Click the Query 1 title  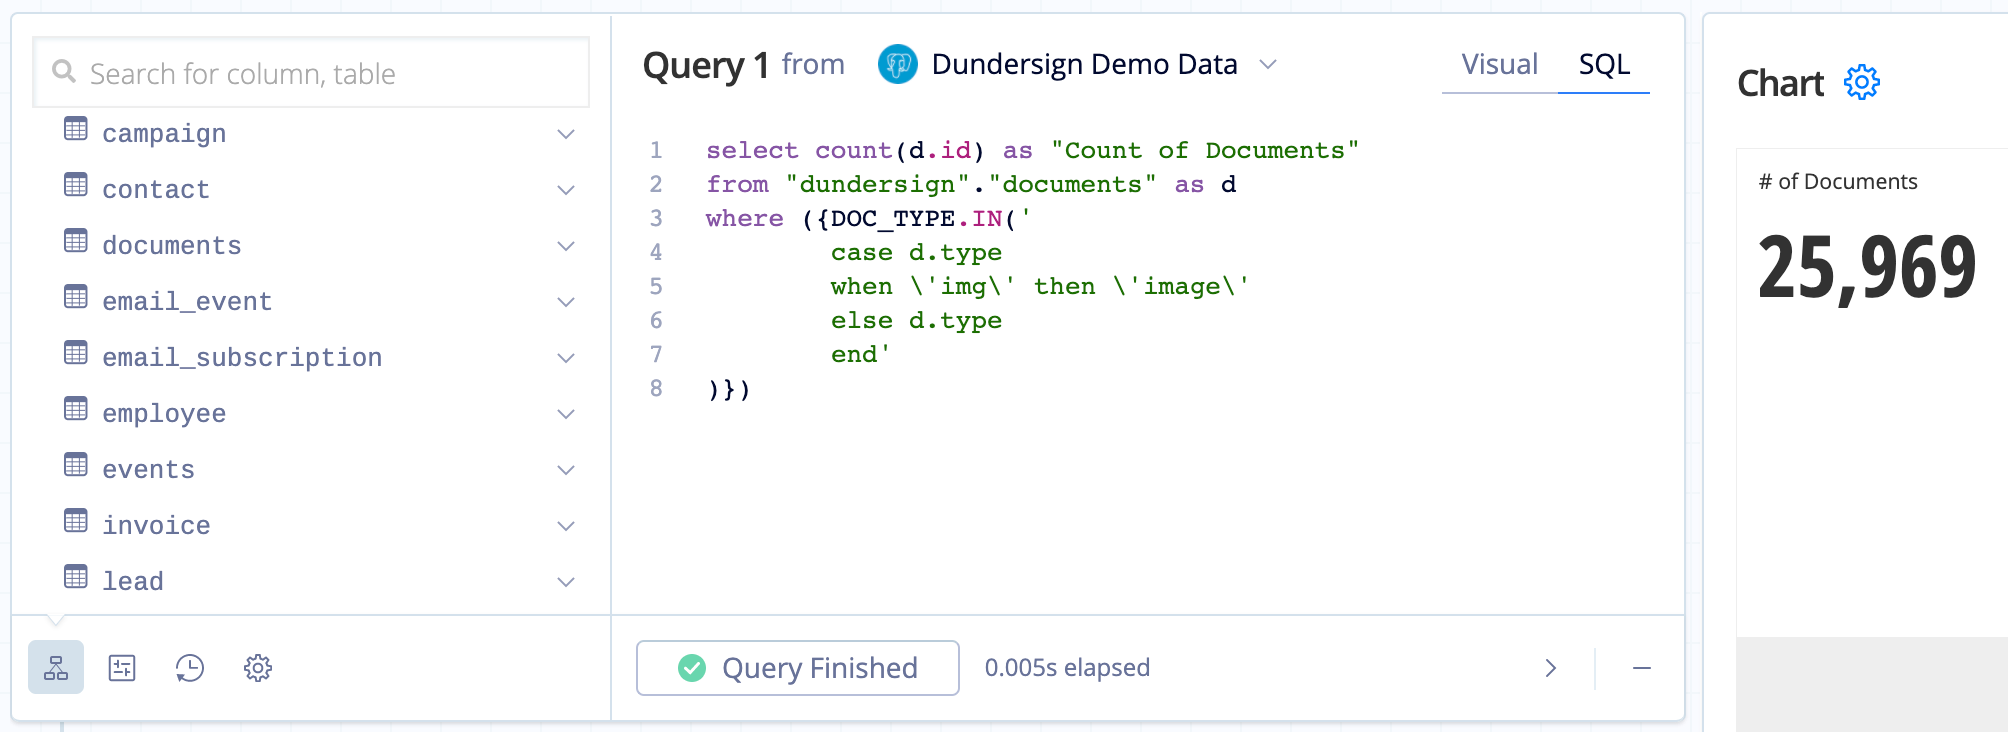coord(706,66)
